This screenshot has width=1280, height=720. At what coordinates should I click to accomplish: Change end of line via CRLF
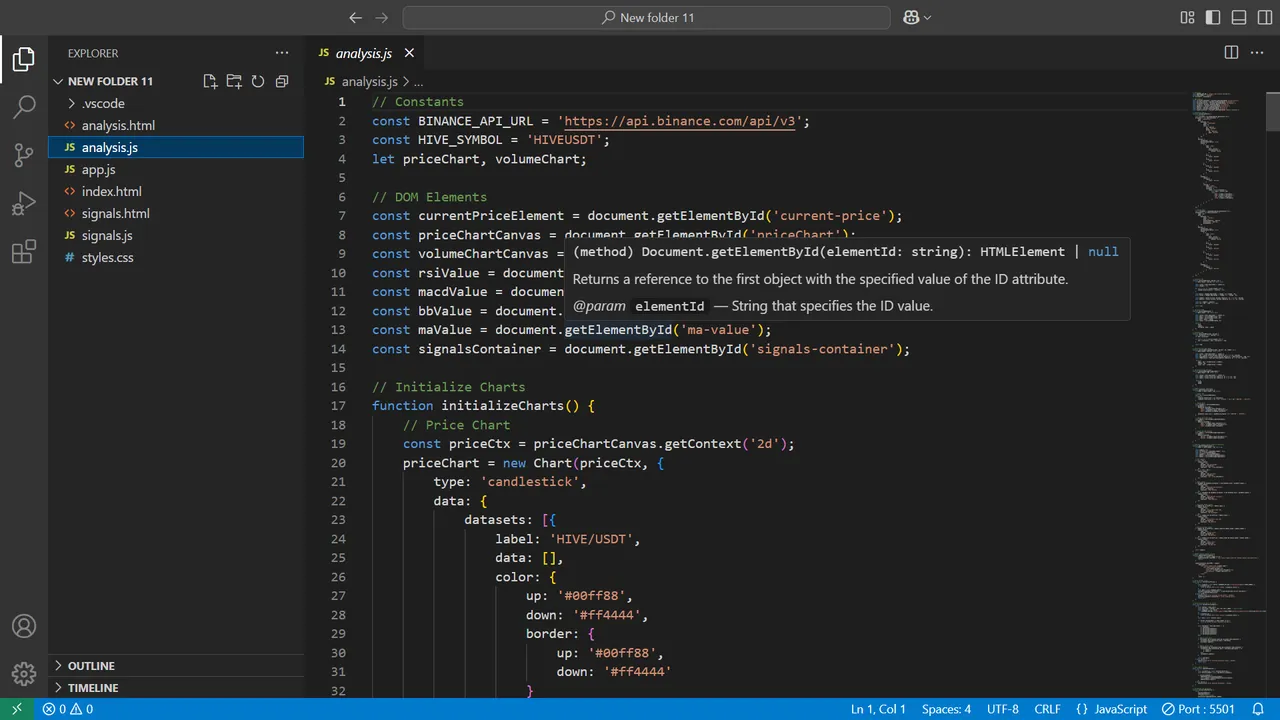point(1048,709)
